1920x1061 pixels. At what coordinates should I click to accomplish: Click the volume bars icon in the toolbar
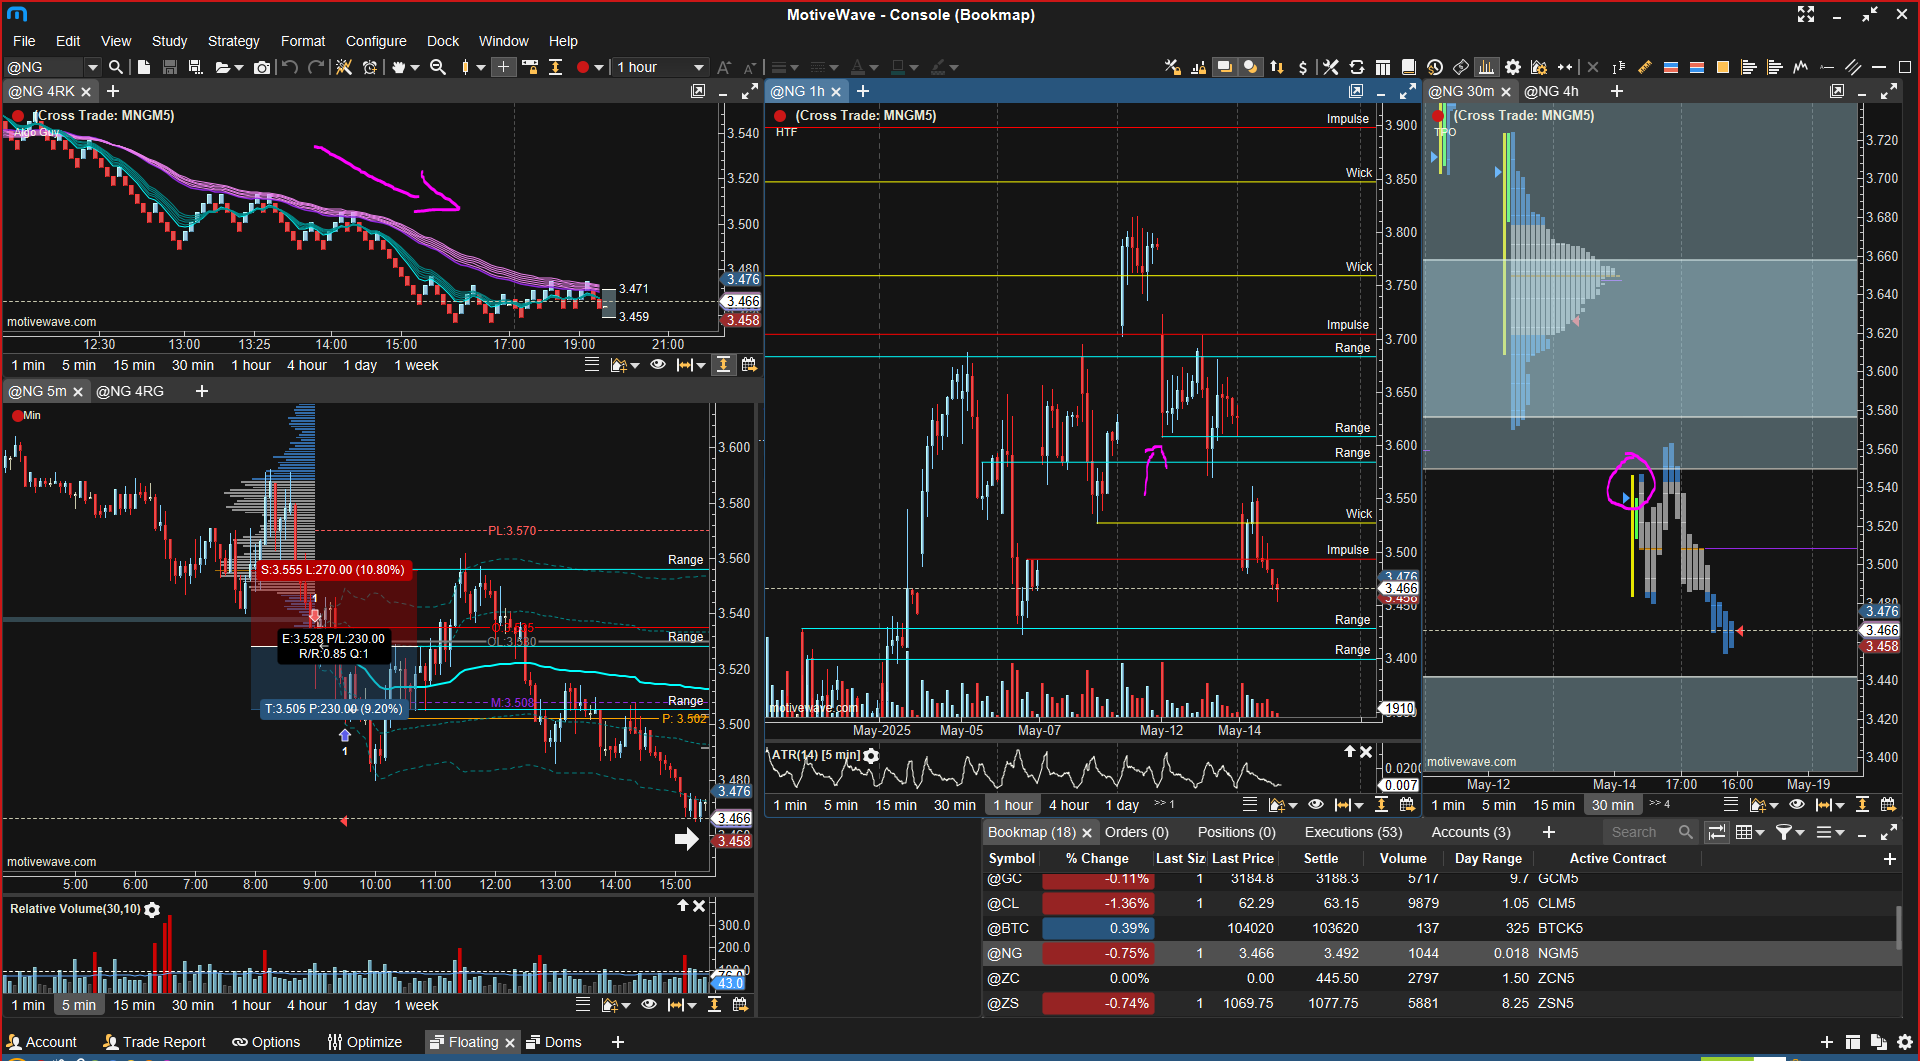[x=1487, y=67]
